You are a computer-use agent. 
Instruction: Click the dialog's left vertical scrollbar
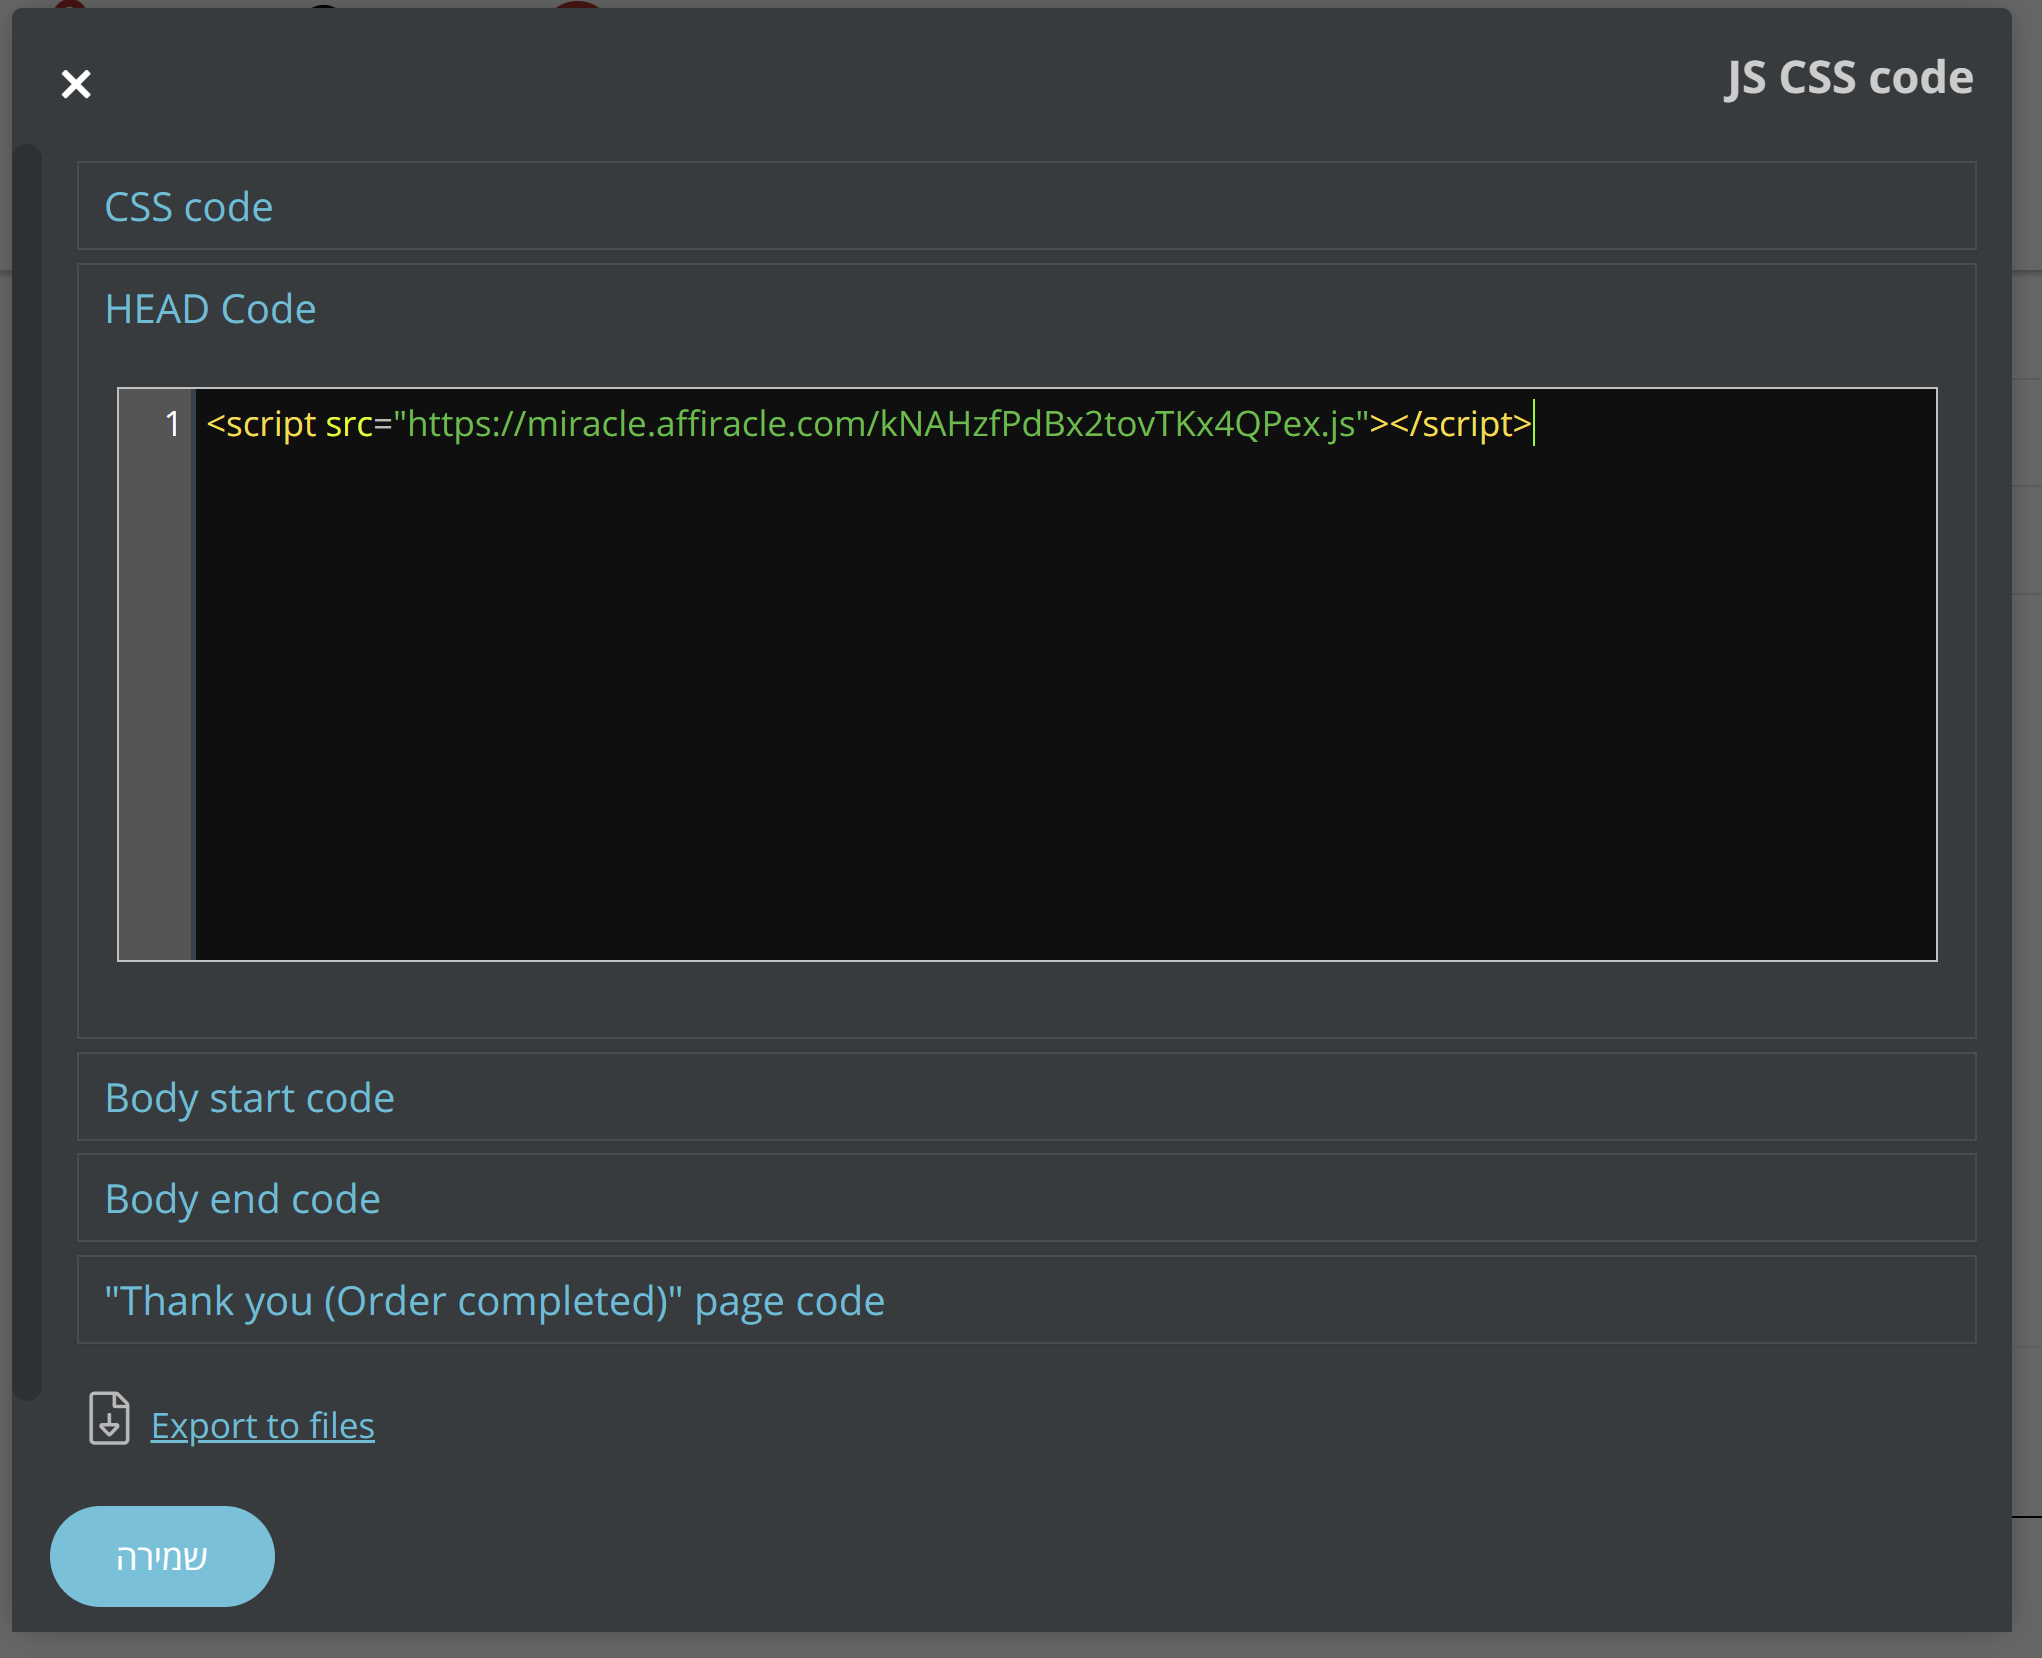(x=27, y=770)
